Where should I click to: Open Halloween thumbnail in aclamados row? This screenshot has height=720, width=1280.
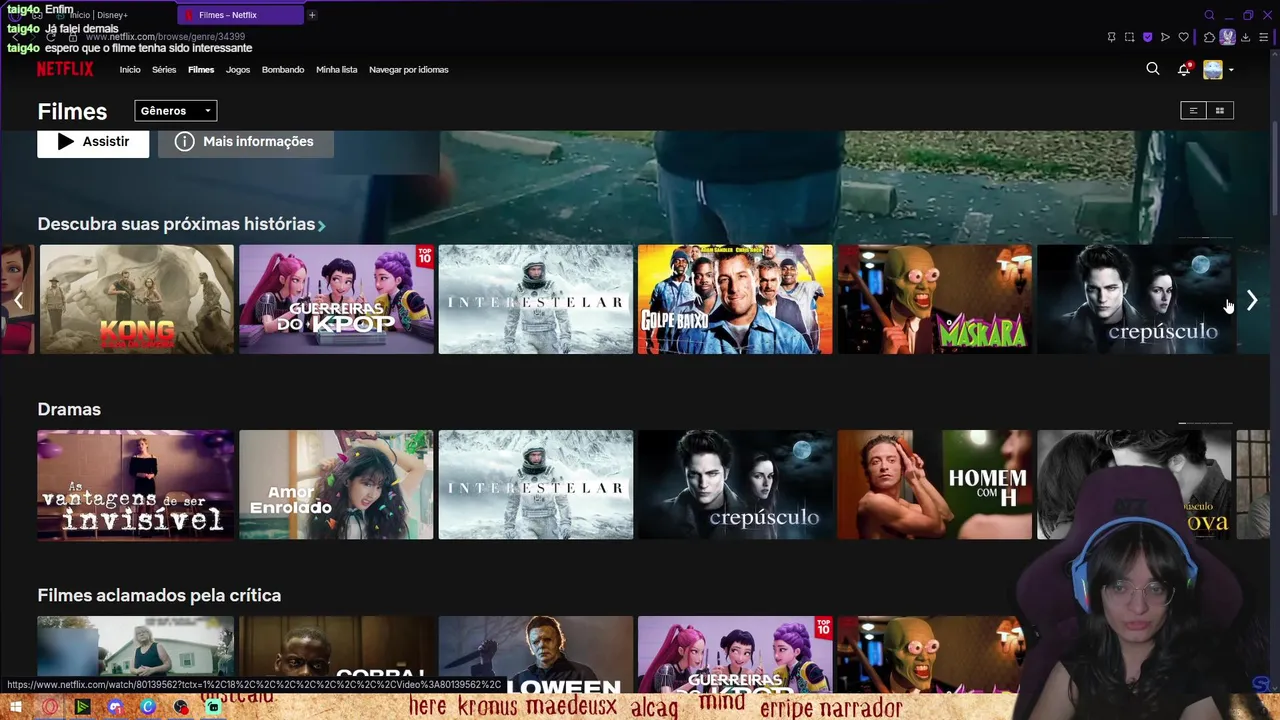pyautogui.click(x=535, y=654)
